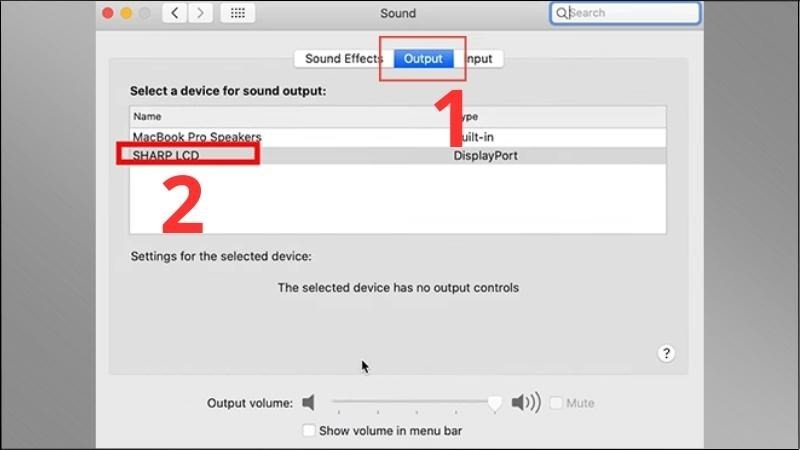Screen dimensions: 800x450
Task: Open the Input tab
Action: click(478, 59)
